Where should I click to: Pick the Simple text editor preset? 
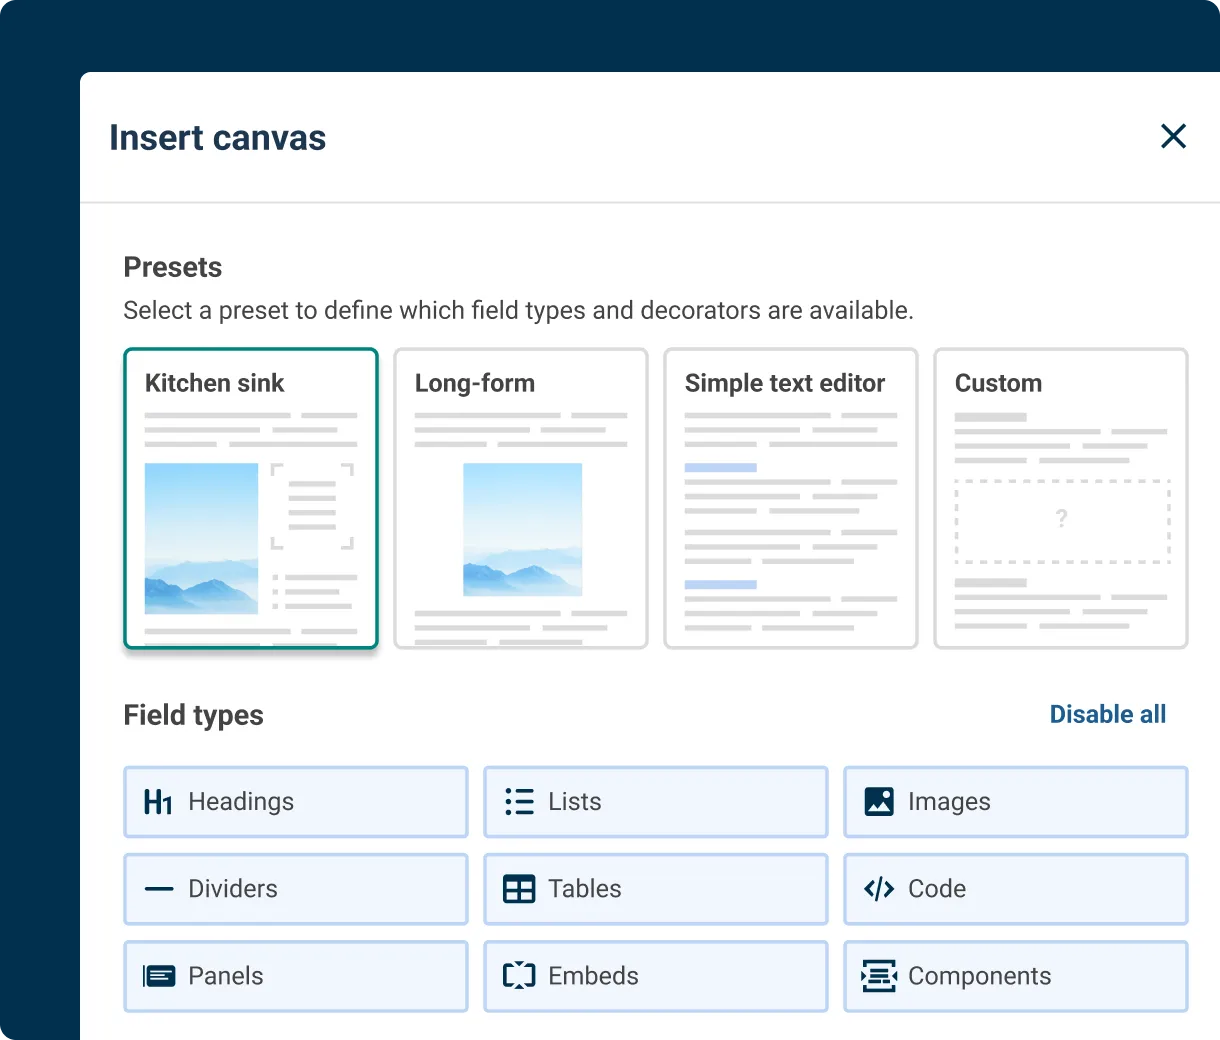tap(790, 498)
